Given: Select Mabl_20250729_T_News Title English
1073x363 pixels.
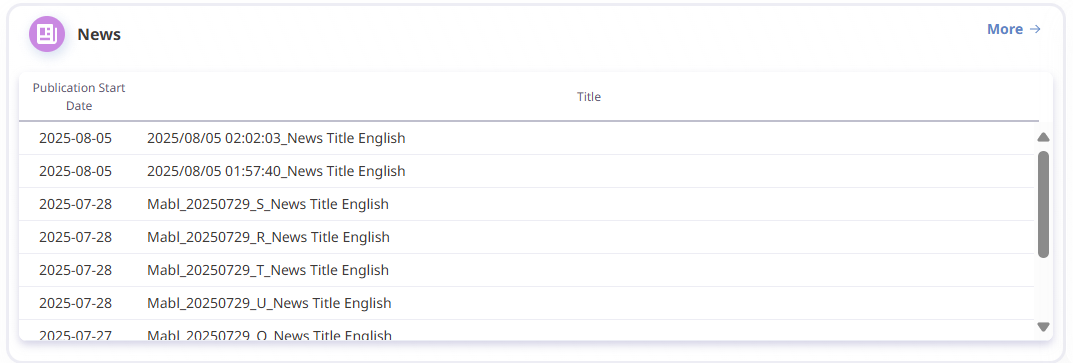Looking at the screenshot, I should 268,270.
